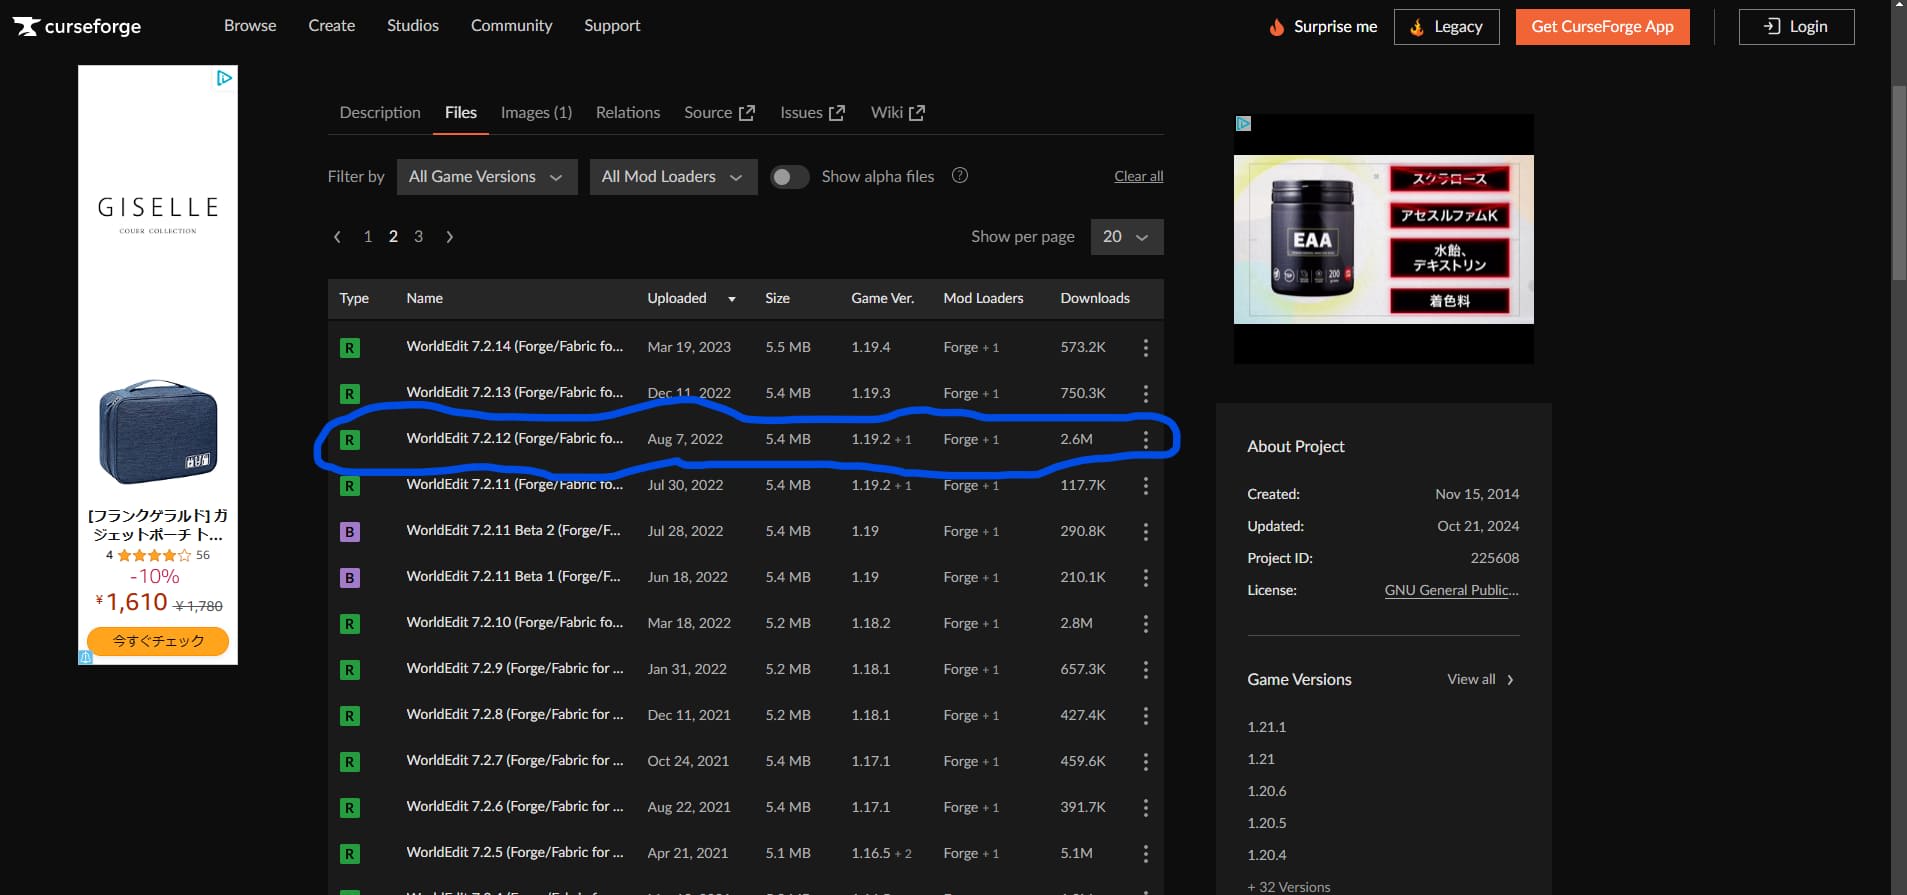Sort by the Uploaded column header
Image resolution: width=1907 pixels, height=895 pixels.
pyautogui.click(x=677, y=298)
